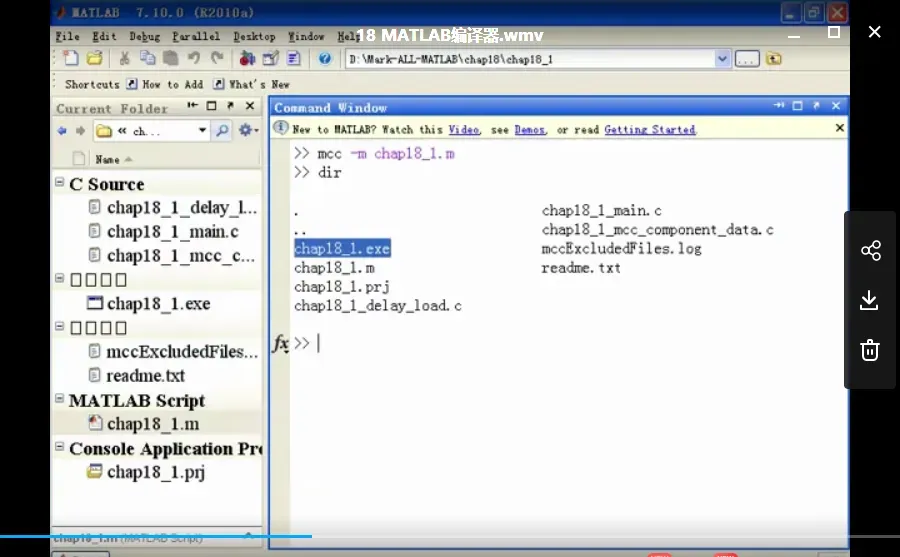The height and width of the screenshot is (557, 900).
Task: Maximize the Current Folder panel
Action: tap(211, 106)
